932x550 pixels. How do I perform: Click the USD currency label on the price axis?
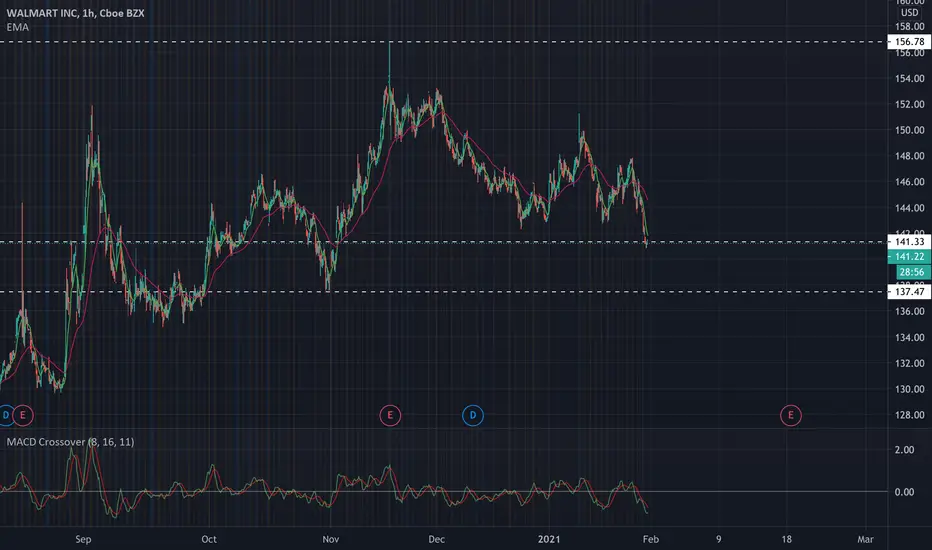[909, 12]
